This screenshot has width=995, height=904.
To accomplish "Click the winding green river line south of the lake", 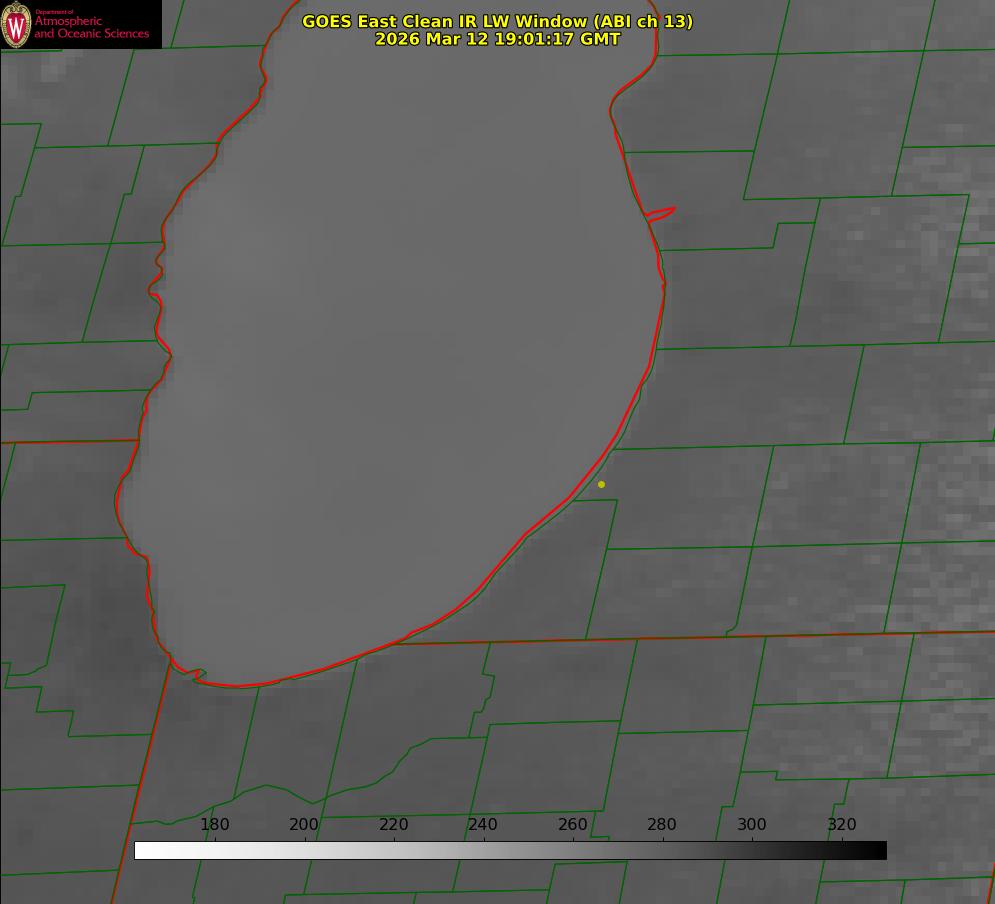I will pyautogui.click(x=300, y=797).
